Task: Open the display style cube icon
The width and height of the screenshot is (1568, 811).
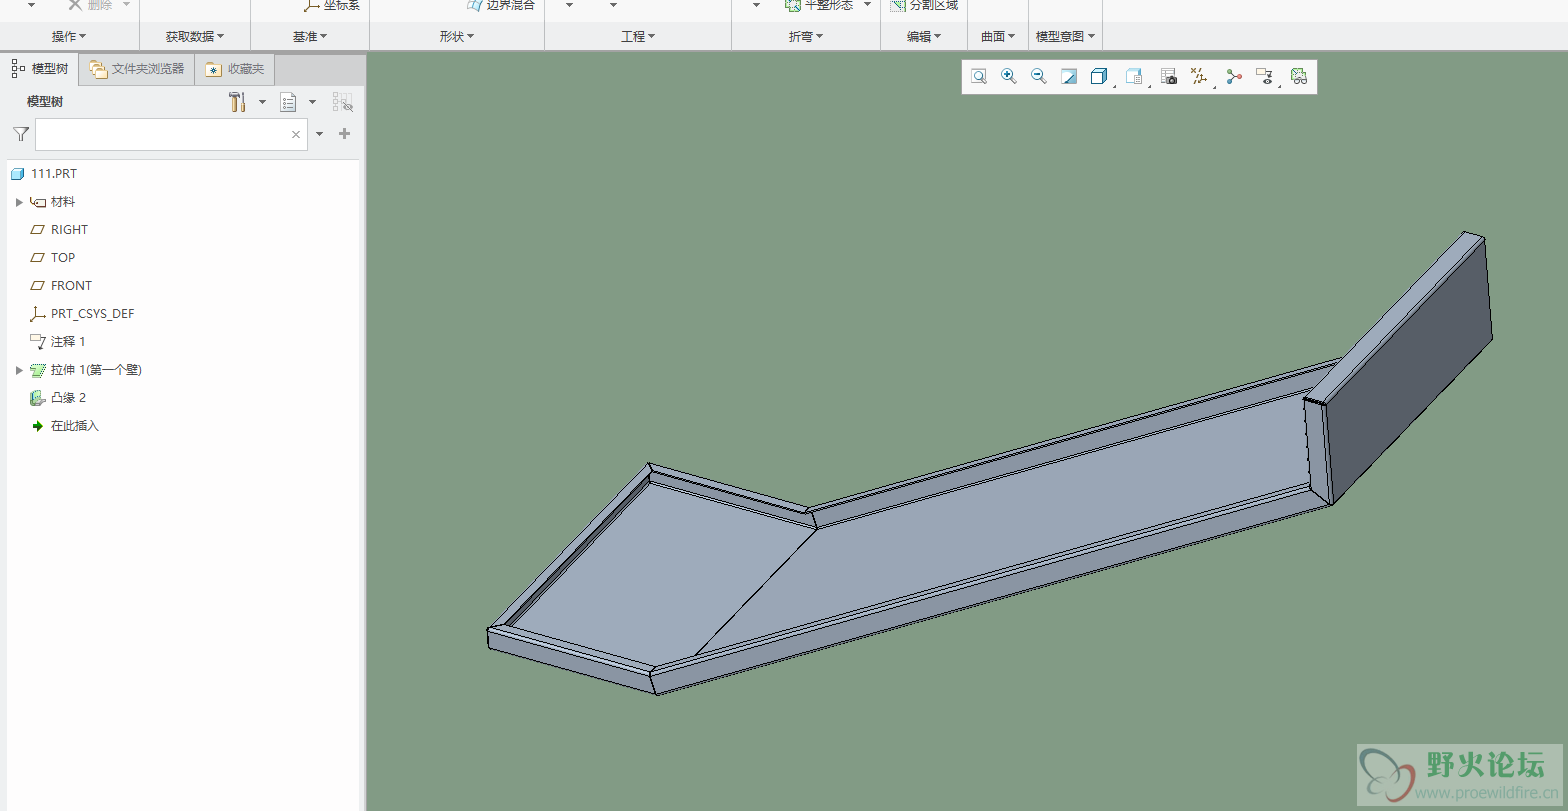Action: 1098,77
